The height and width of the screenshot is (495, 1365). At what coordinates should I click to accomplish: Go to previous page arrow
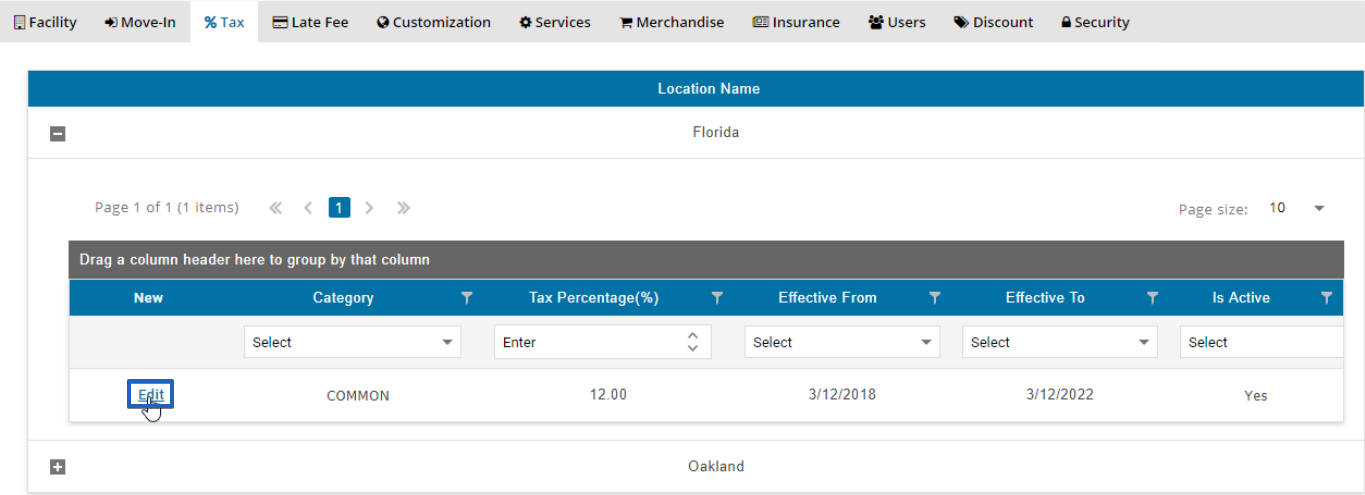[x=308, y=208]
